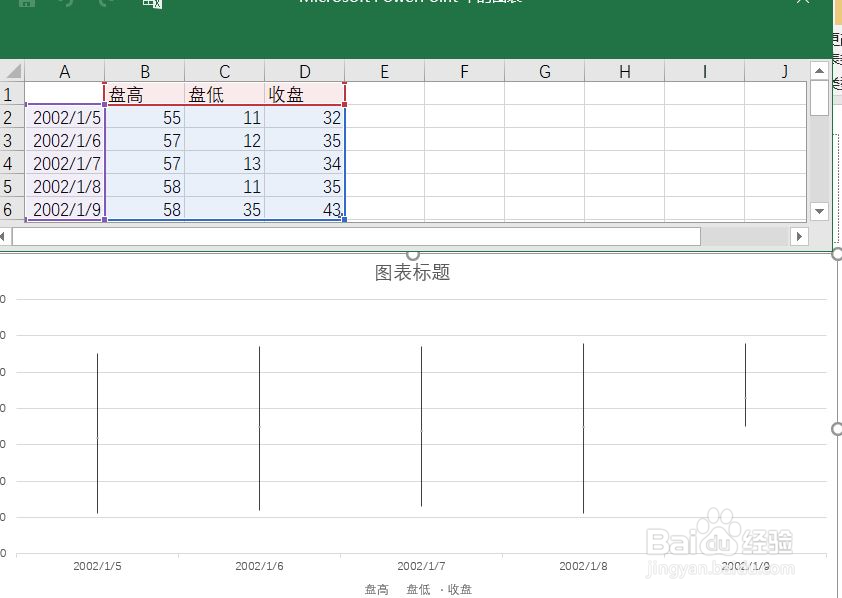Click the 收盘 header cell
The height and width of the screenshot is (598, 842).
[x=304, y=94]
